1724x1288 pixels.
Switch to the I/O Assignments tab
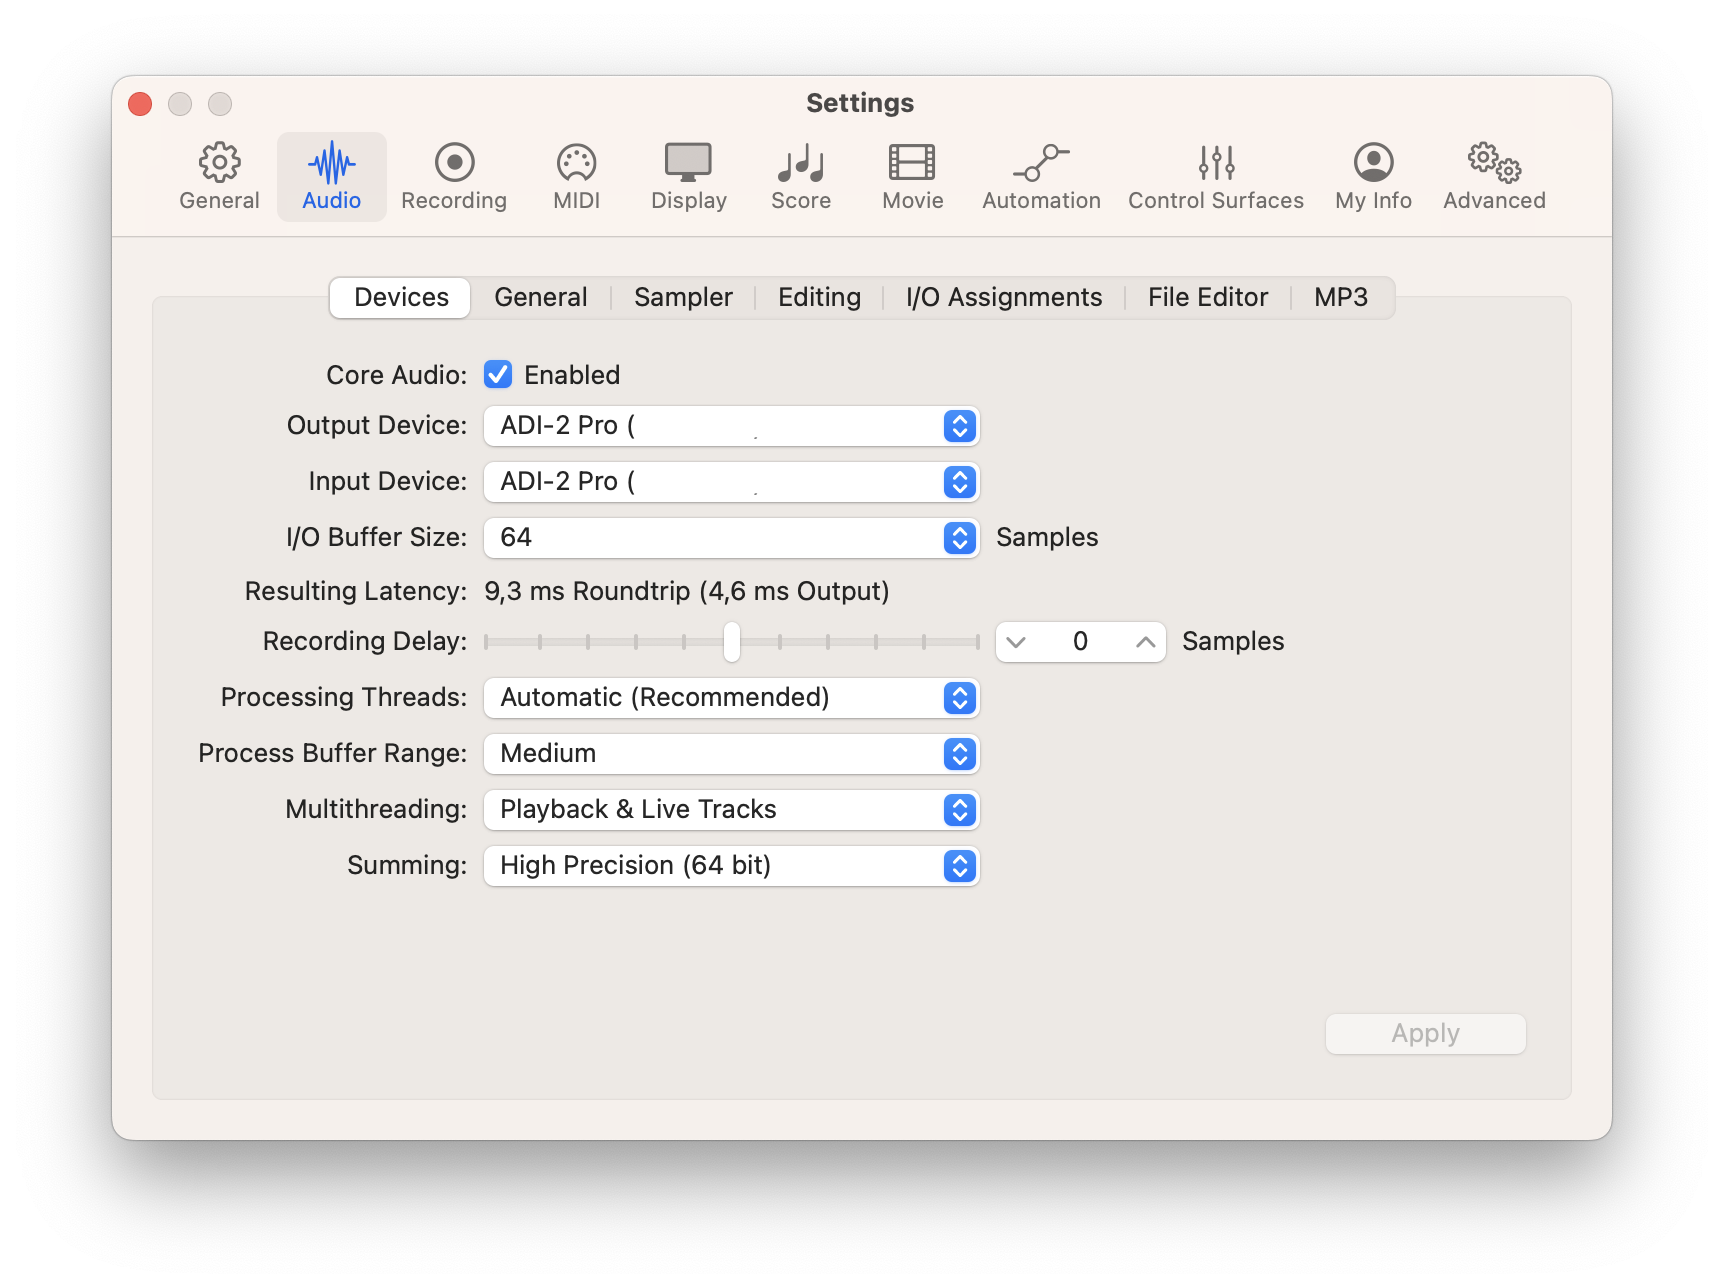1004,298
